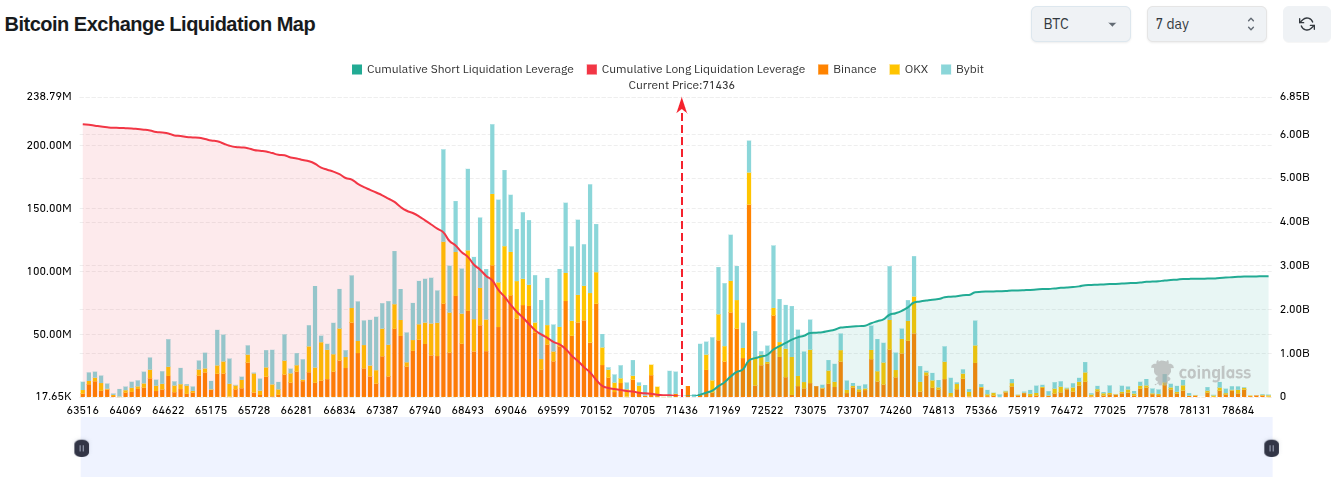
Task: Open the BTC coin dropdown
Action: point(1080,24)
